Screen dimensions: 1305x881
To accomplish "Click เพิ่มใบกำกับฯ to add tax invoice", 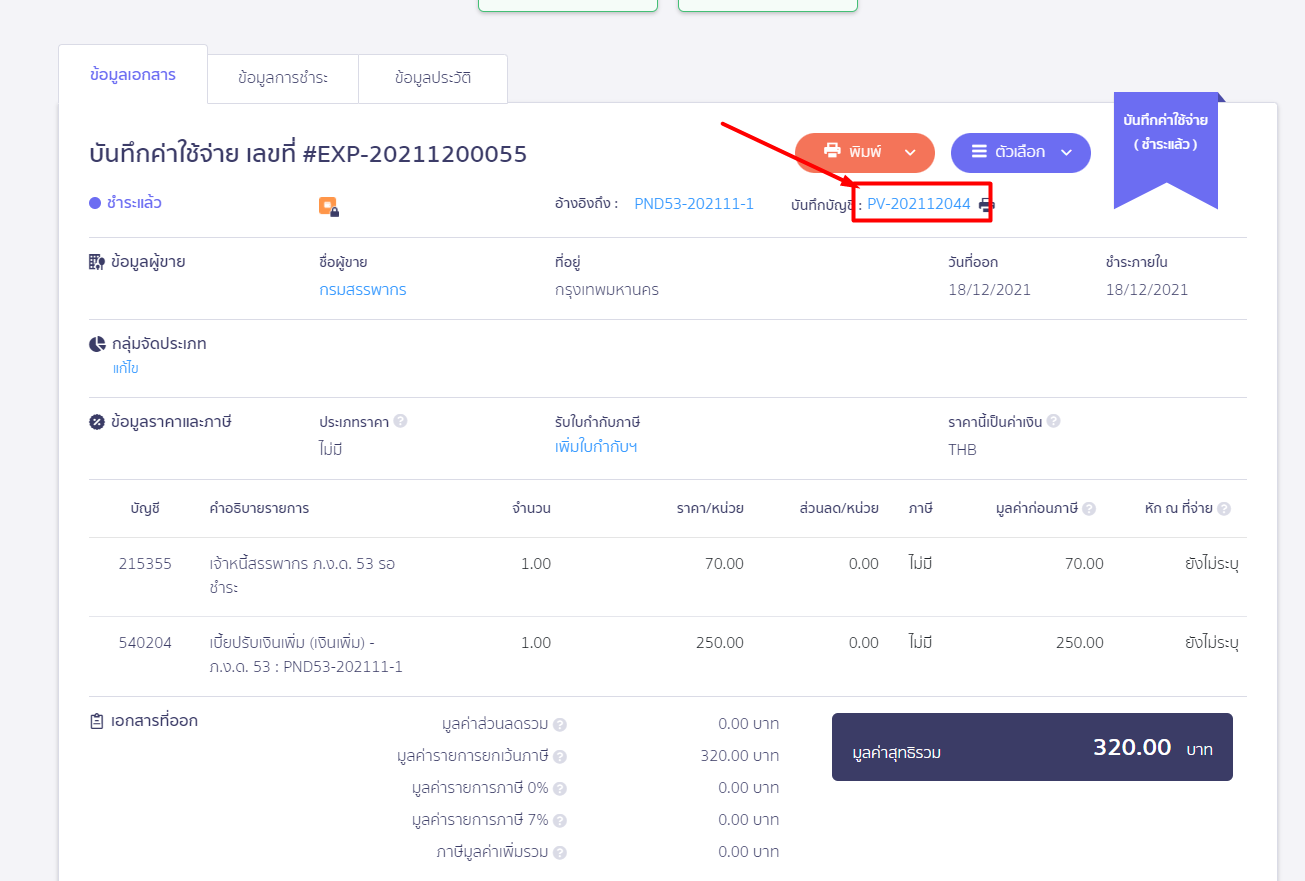I will (x=596, y=447).
